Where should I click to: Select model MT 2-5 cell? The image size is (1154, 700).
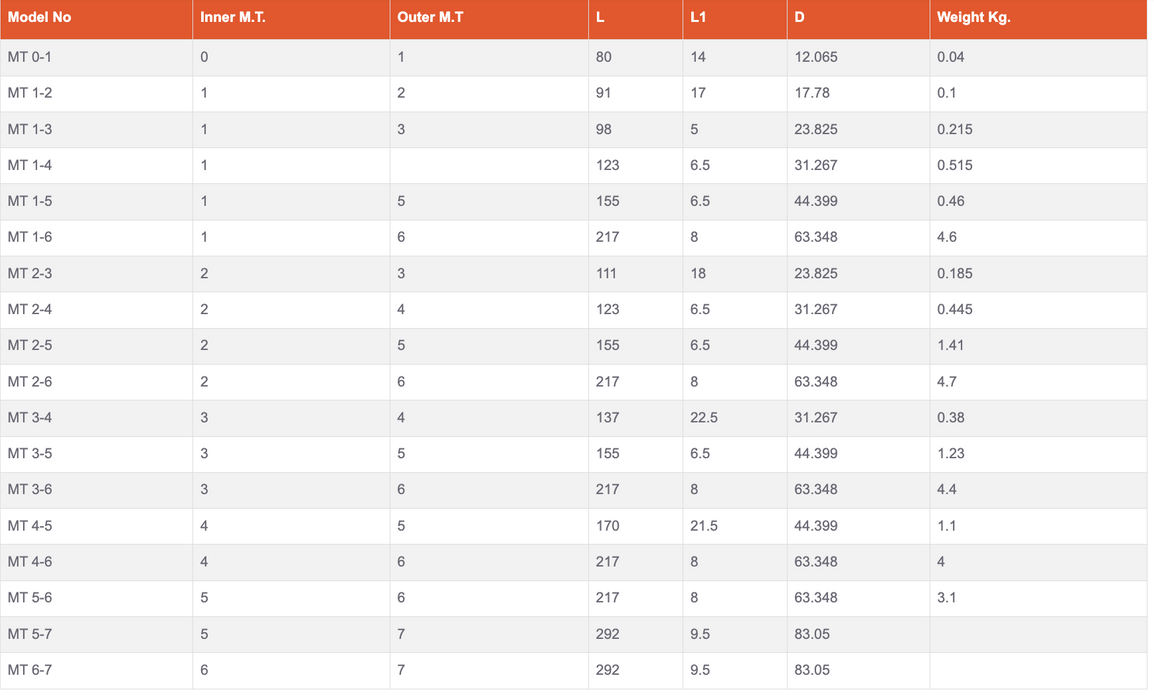click(29, 345)
